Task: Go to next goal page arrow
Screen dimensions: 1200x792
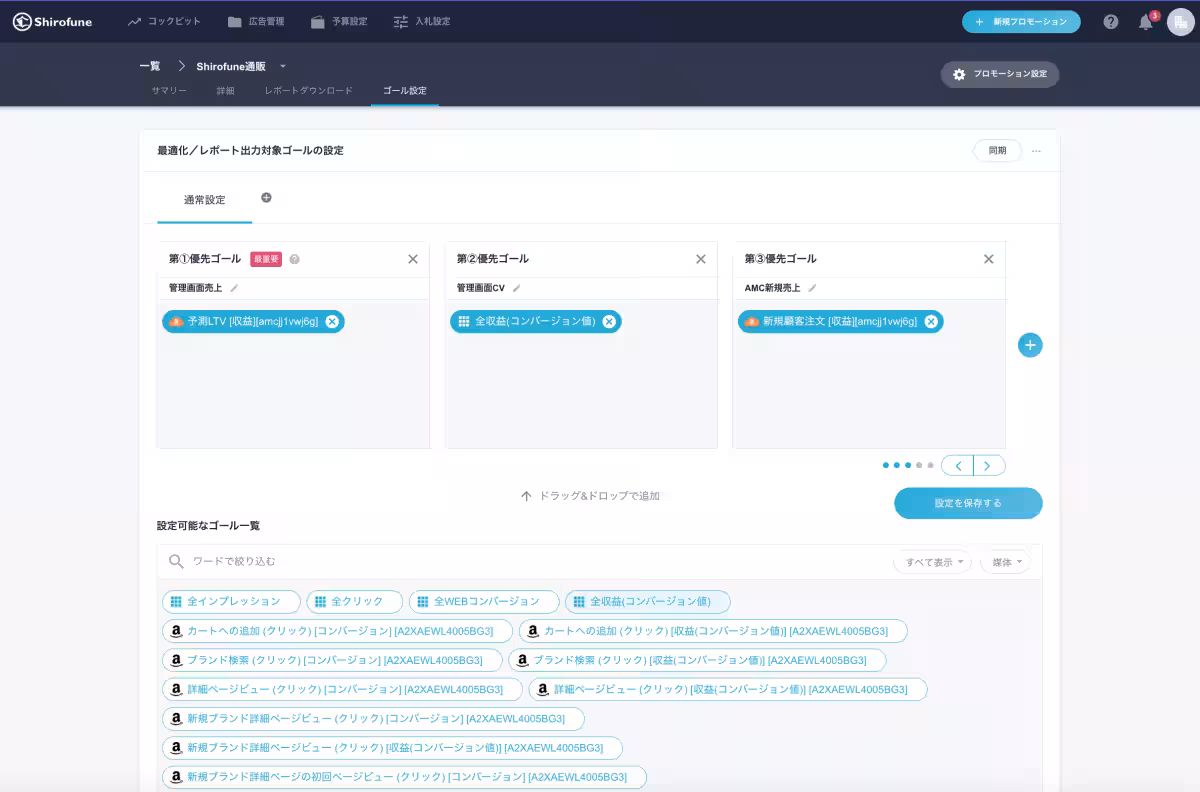Action: [989, 466]
